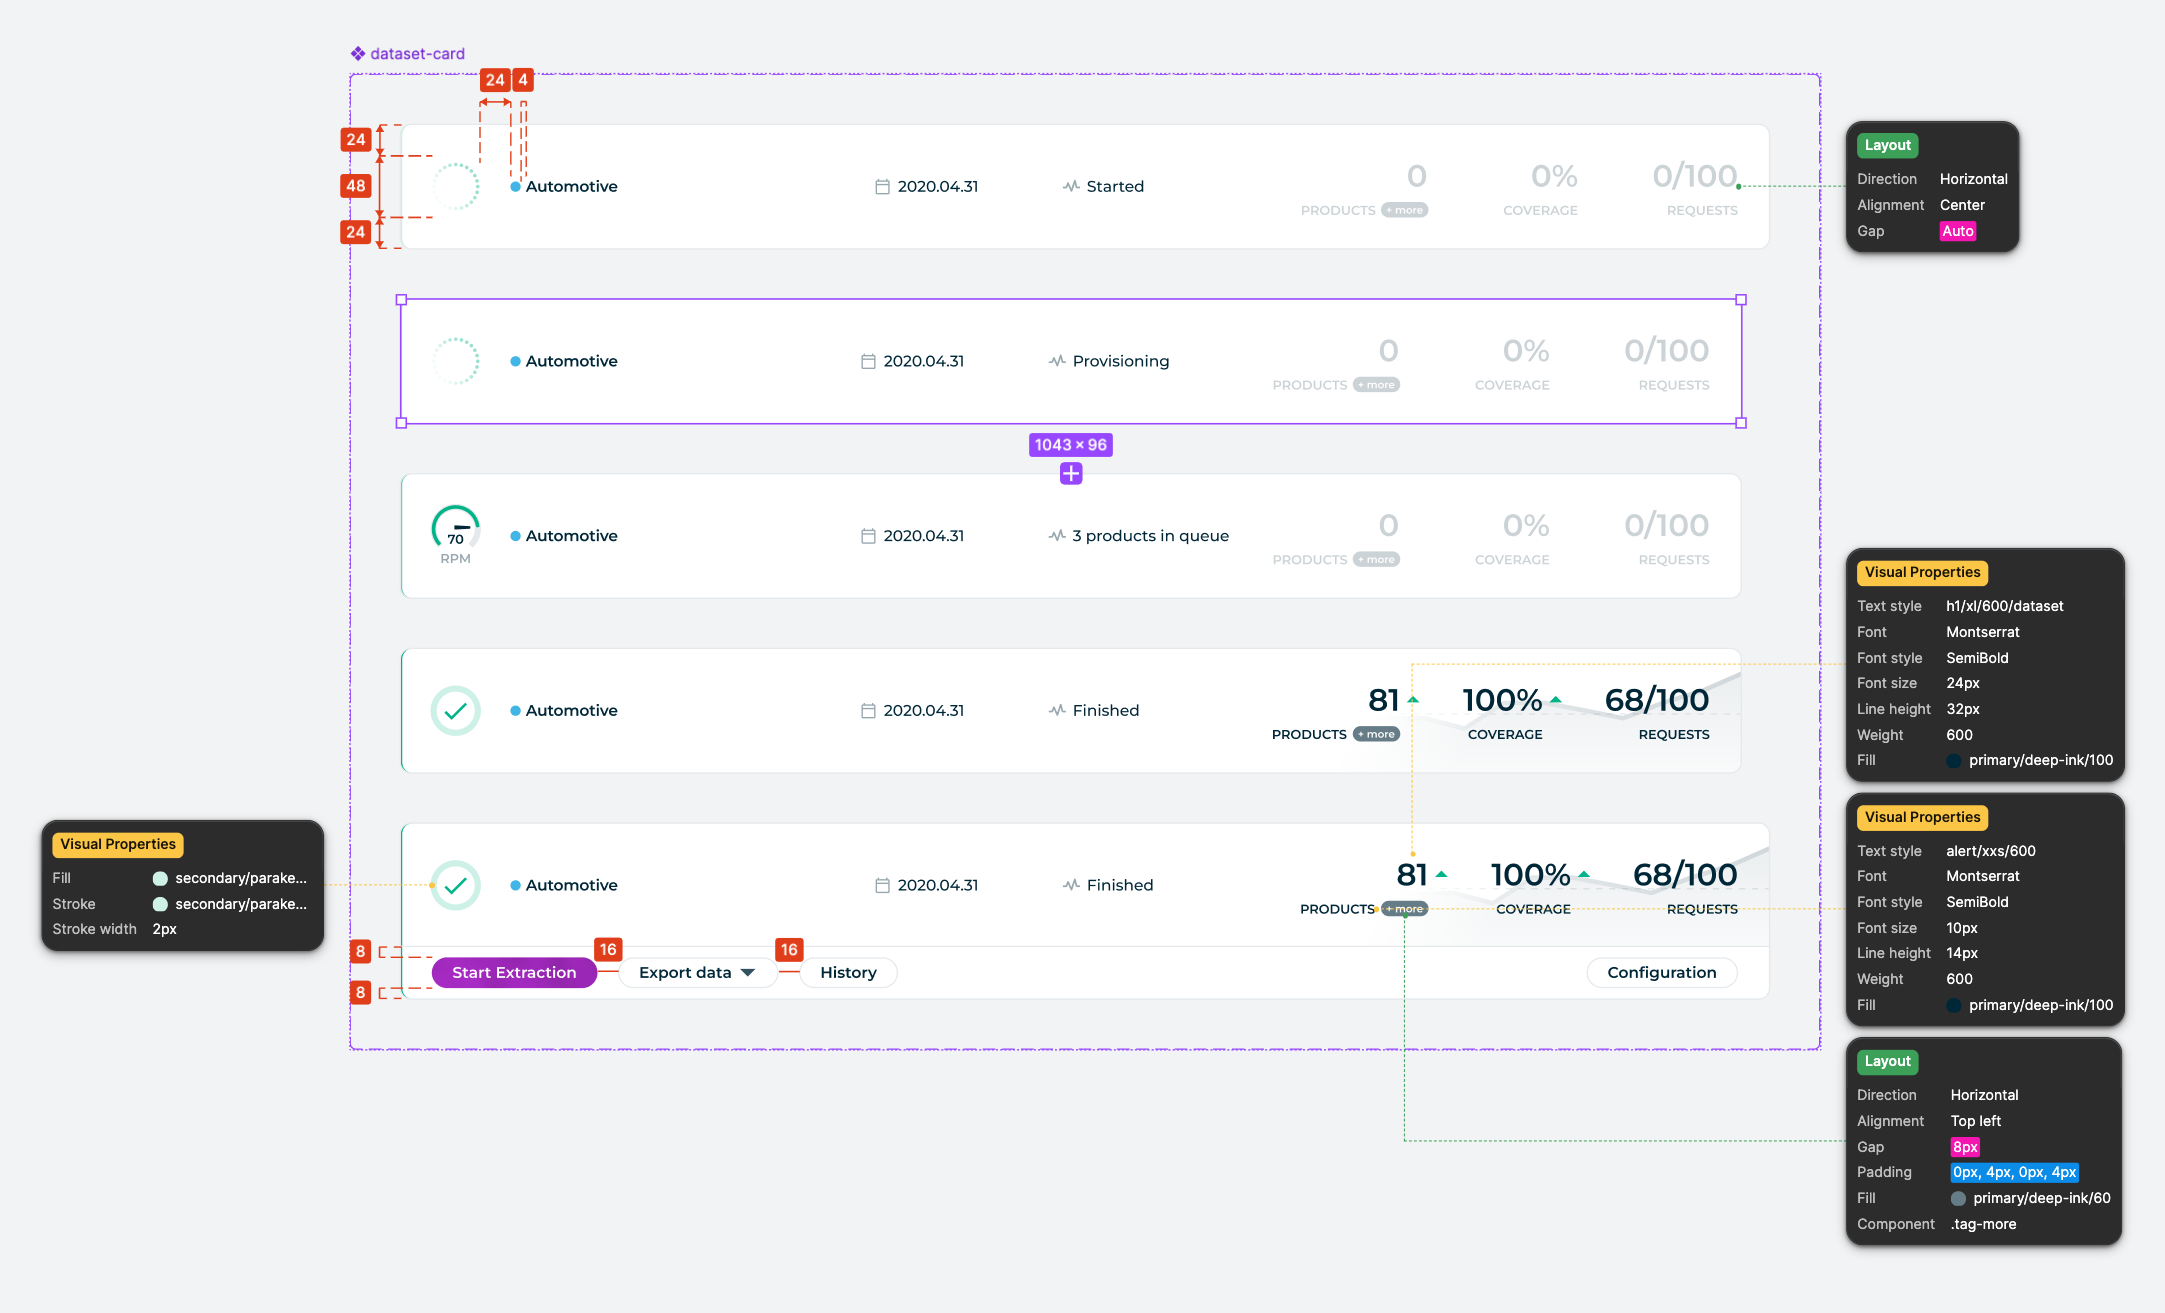Click the calendar icon beside the Started card's date
This screenshot has height=1313, width=2165.
click(882, 187)
